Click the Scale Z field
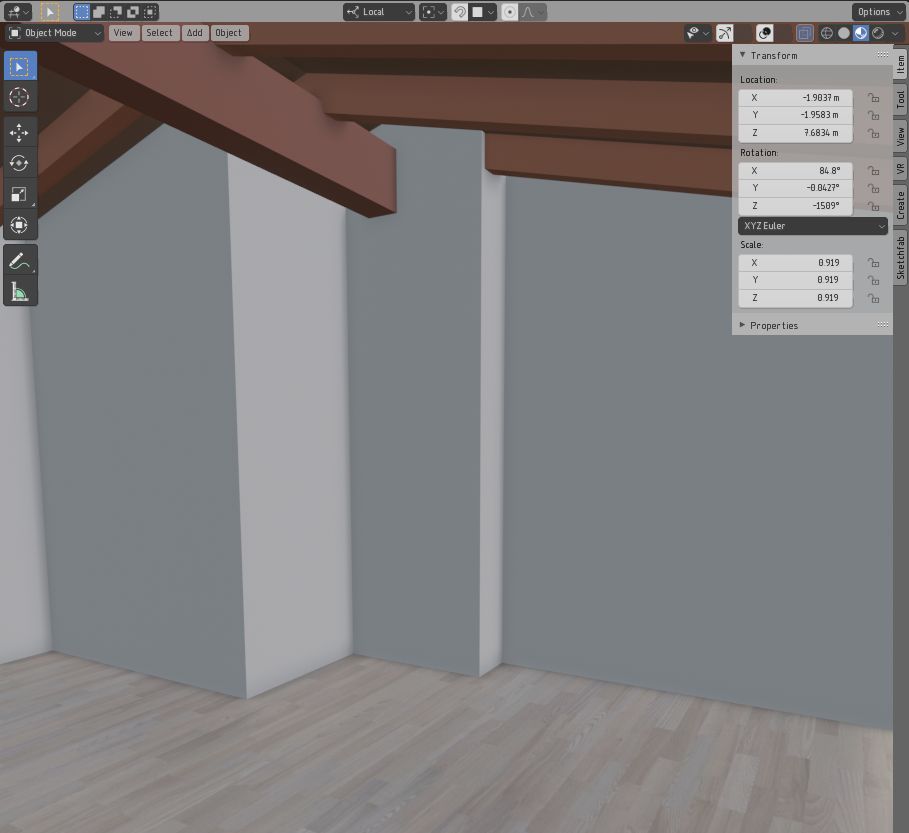Screen dimensions: 909x833 point(795,298)
